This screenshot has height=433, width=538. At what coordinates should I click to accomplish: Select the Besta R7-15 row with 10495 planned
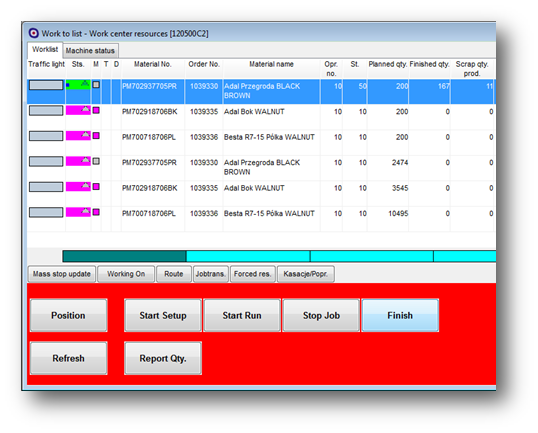click(x=261, y=219)
